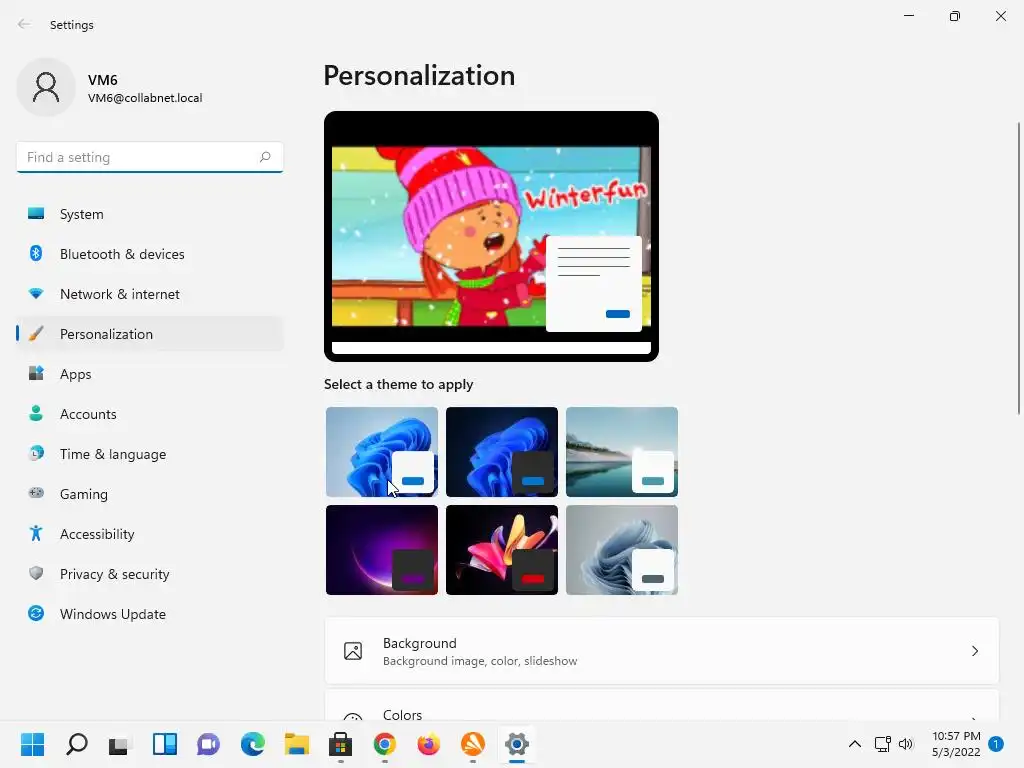
Task: Launch Google Chrome from taskbar
Action: (x=385, y=744)
